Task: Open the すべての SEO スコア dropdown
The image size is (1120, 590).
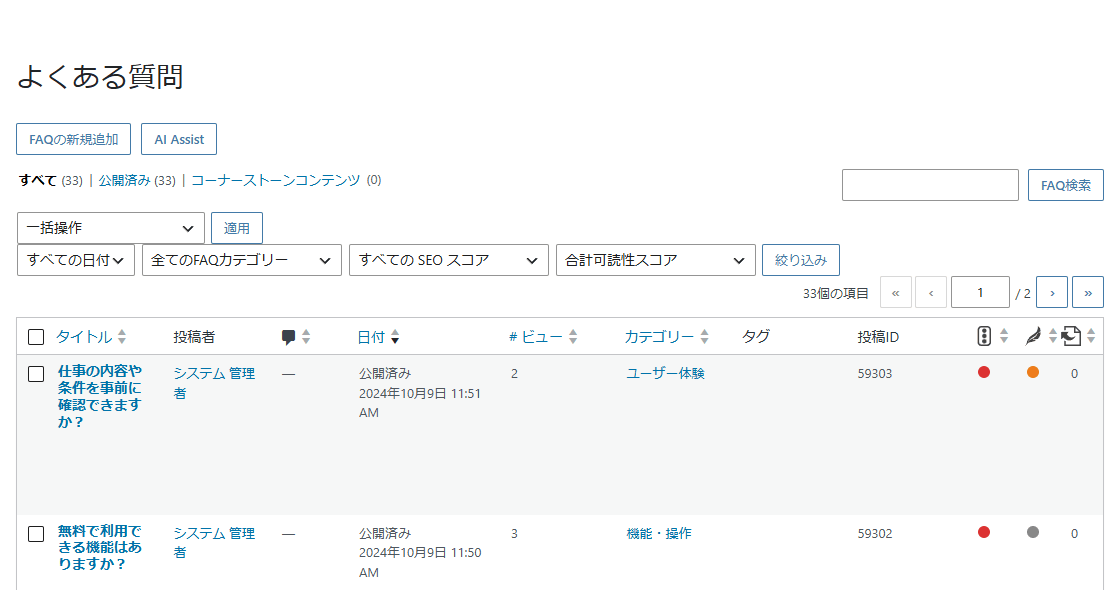Action: [x=449, y=260]
